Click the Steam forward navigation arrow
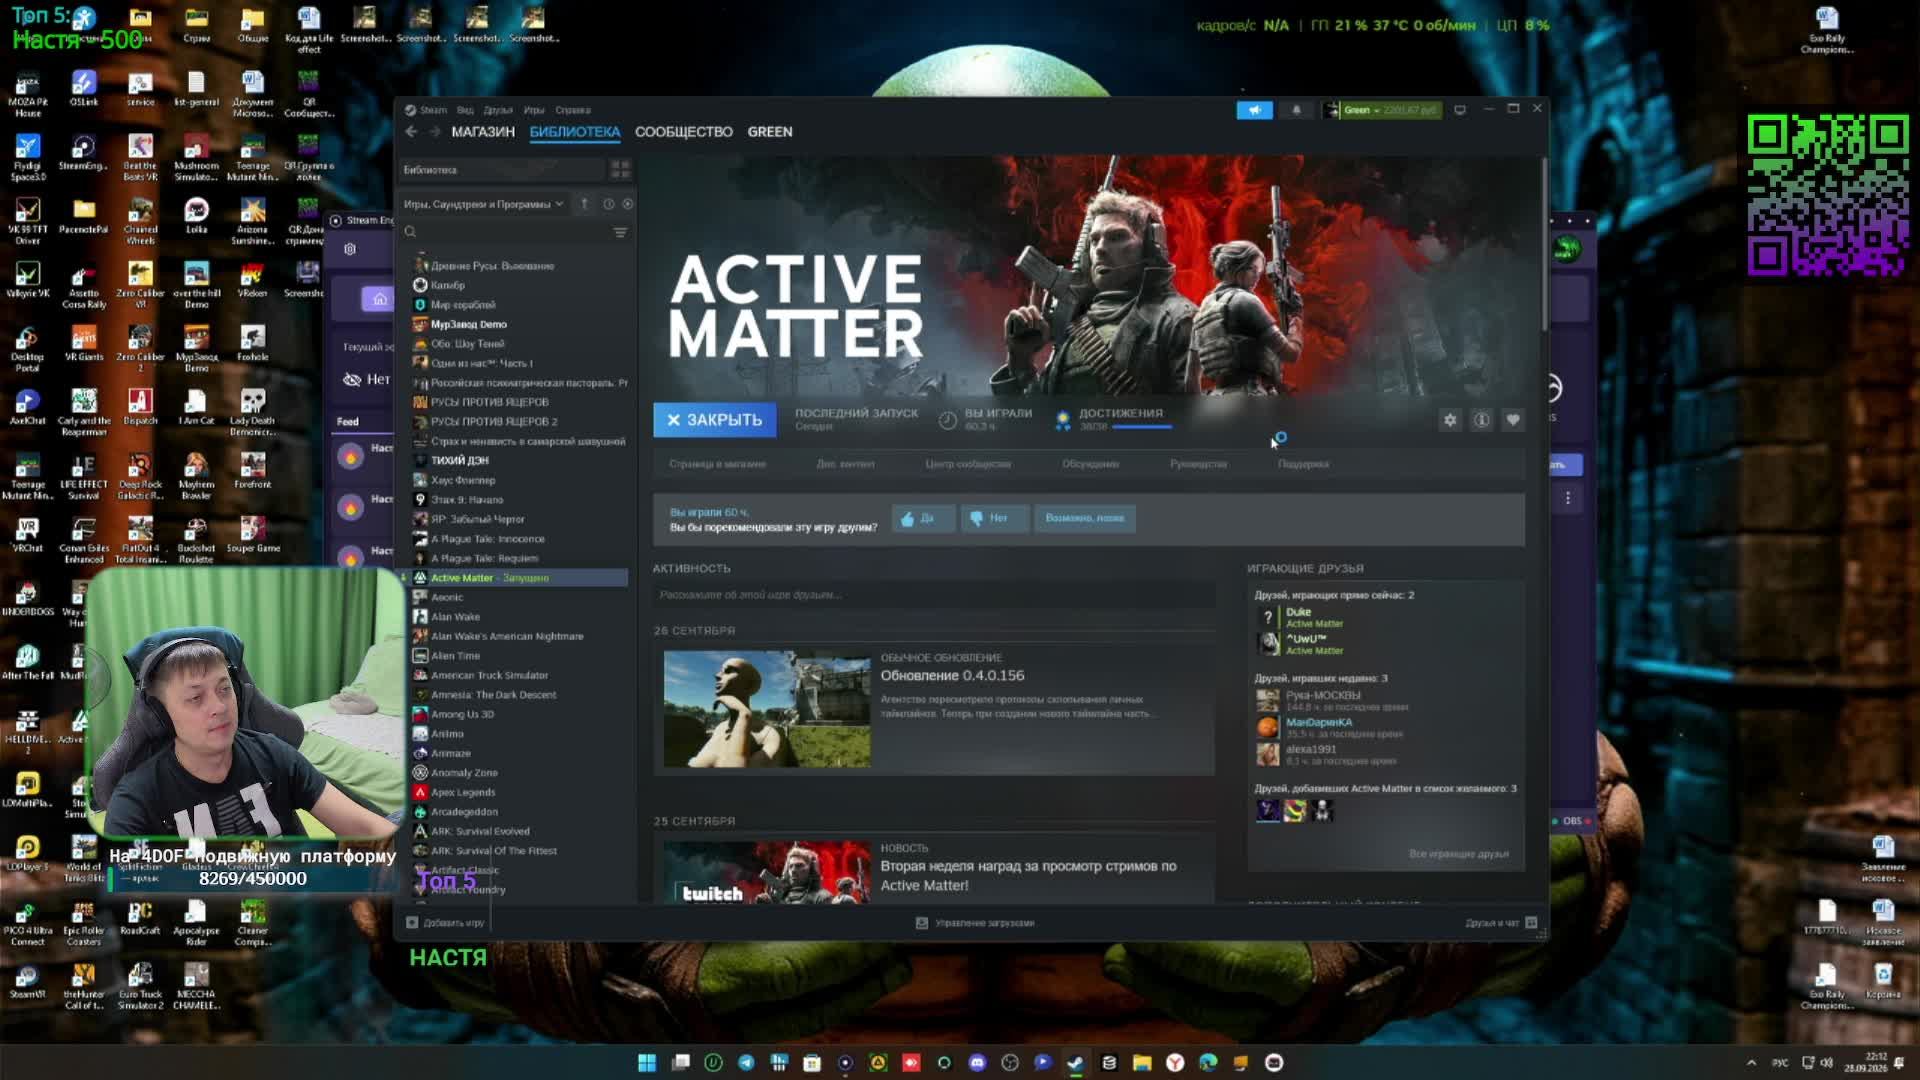The image size is (1920, 1080). tap(435, 132)
